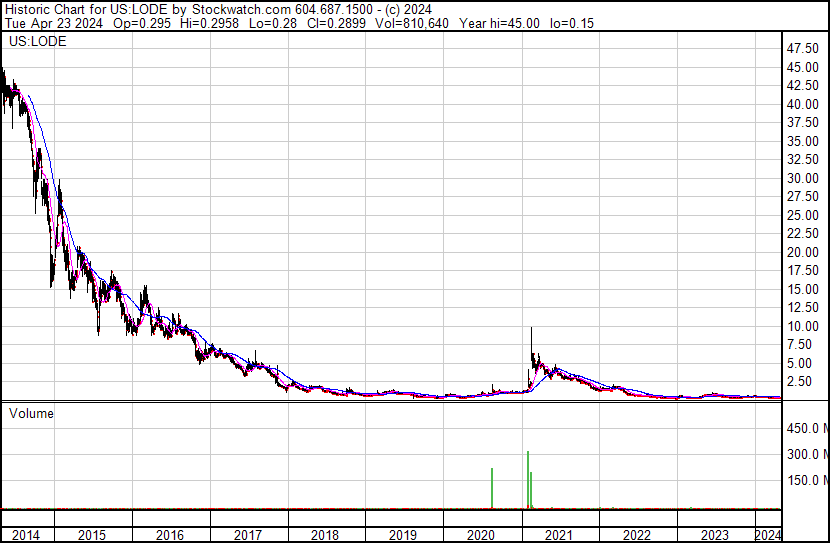Click the Stockwatch.com text in header
Viewport: 830px width, 543px height.
[234, 8]
